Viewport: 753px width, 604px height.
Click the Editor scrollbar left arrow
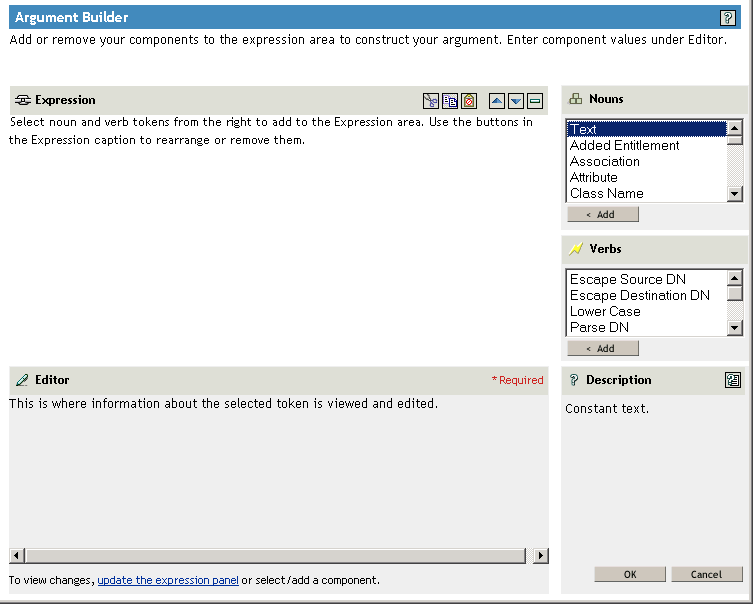16,556
